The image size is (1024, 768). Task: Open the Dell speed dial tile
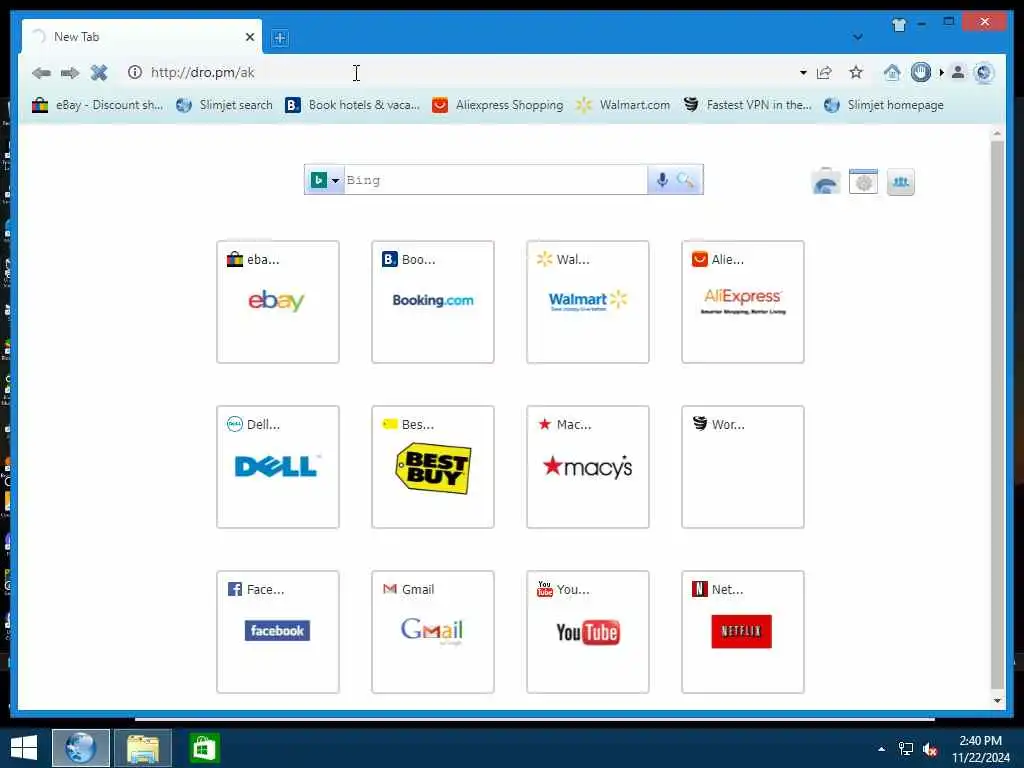[278, 467]
